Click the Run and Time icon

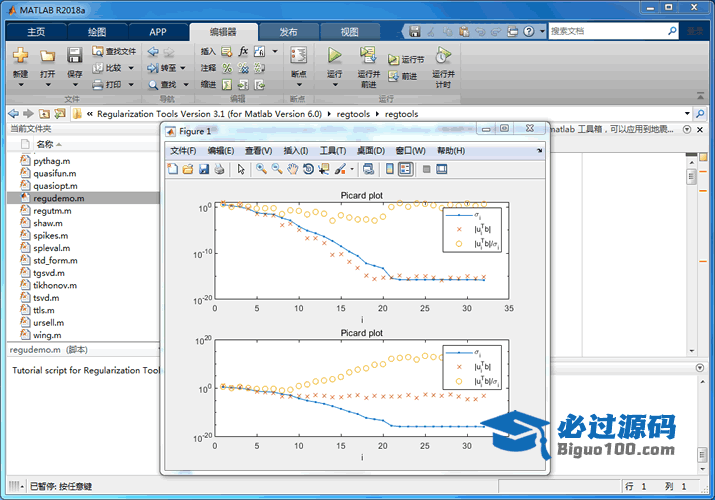pos(443,55)
